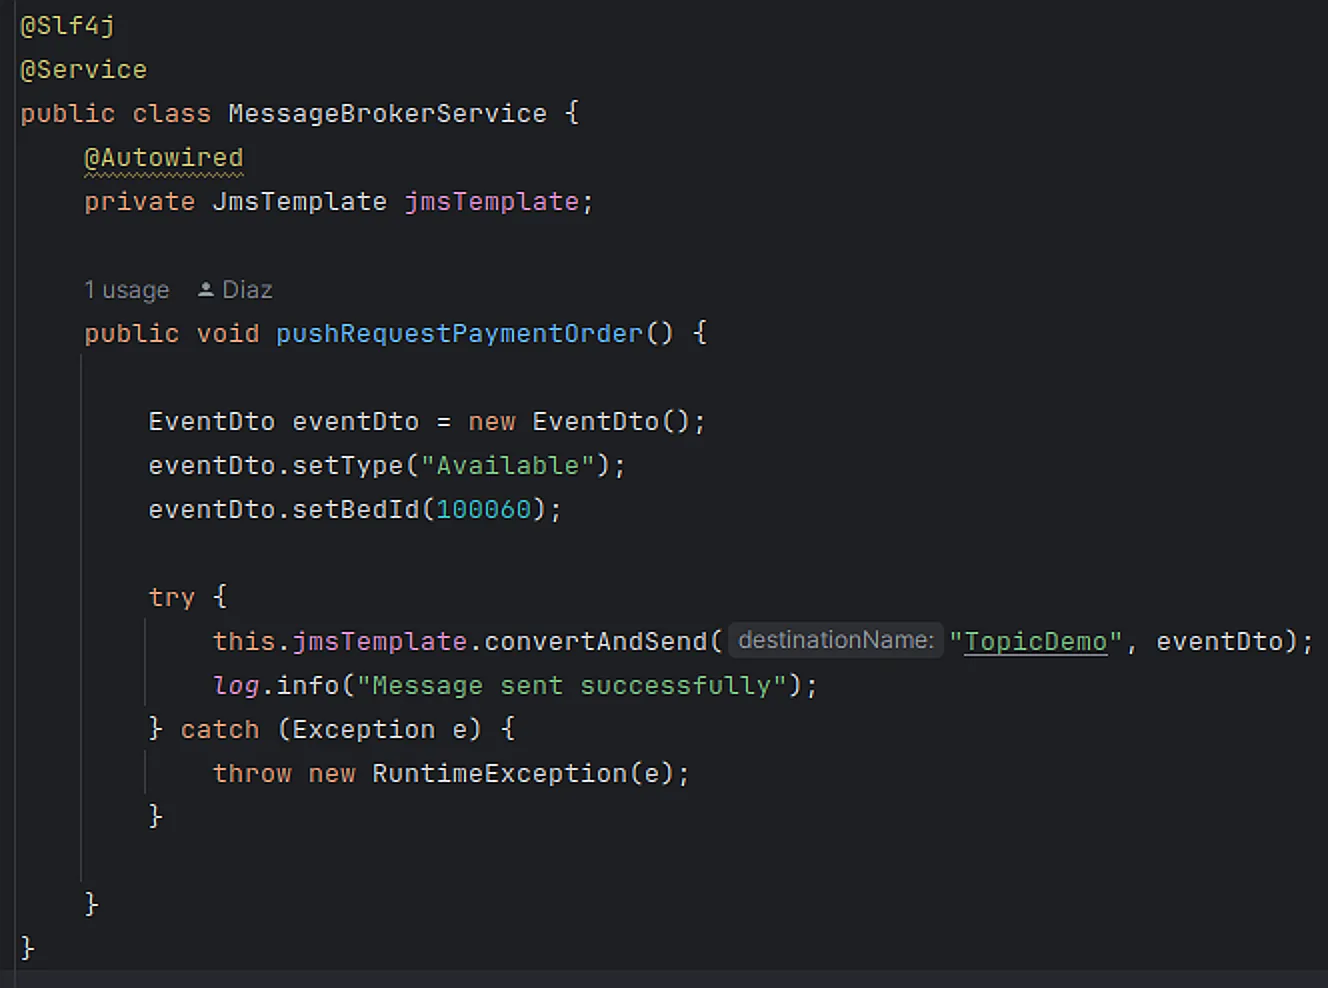1328x988 pixels.
Task: Click the catch keyword
Action: 219,730
